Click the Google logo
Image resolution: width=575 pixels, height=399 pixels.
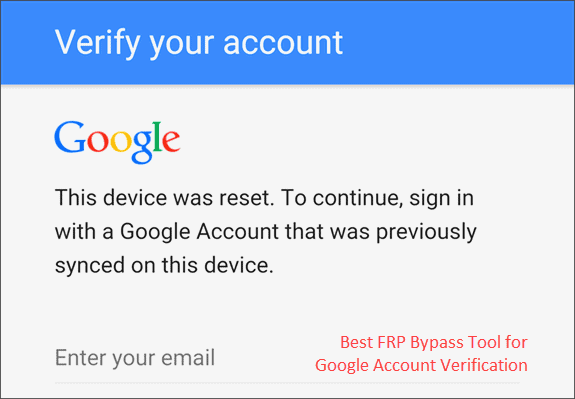[117, 142]
